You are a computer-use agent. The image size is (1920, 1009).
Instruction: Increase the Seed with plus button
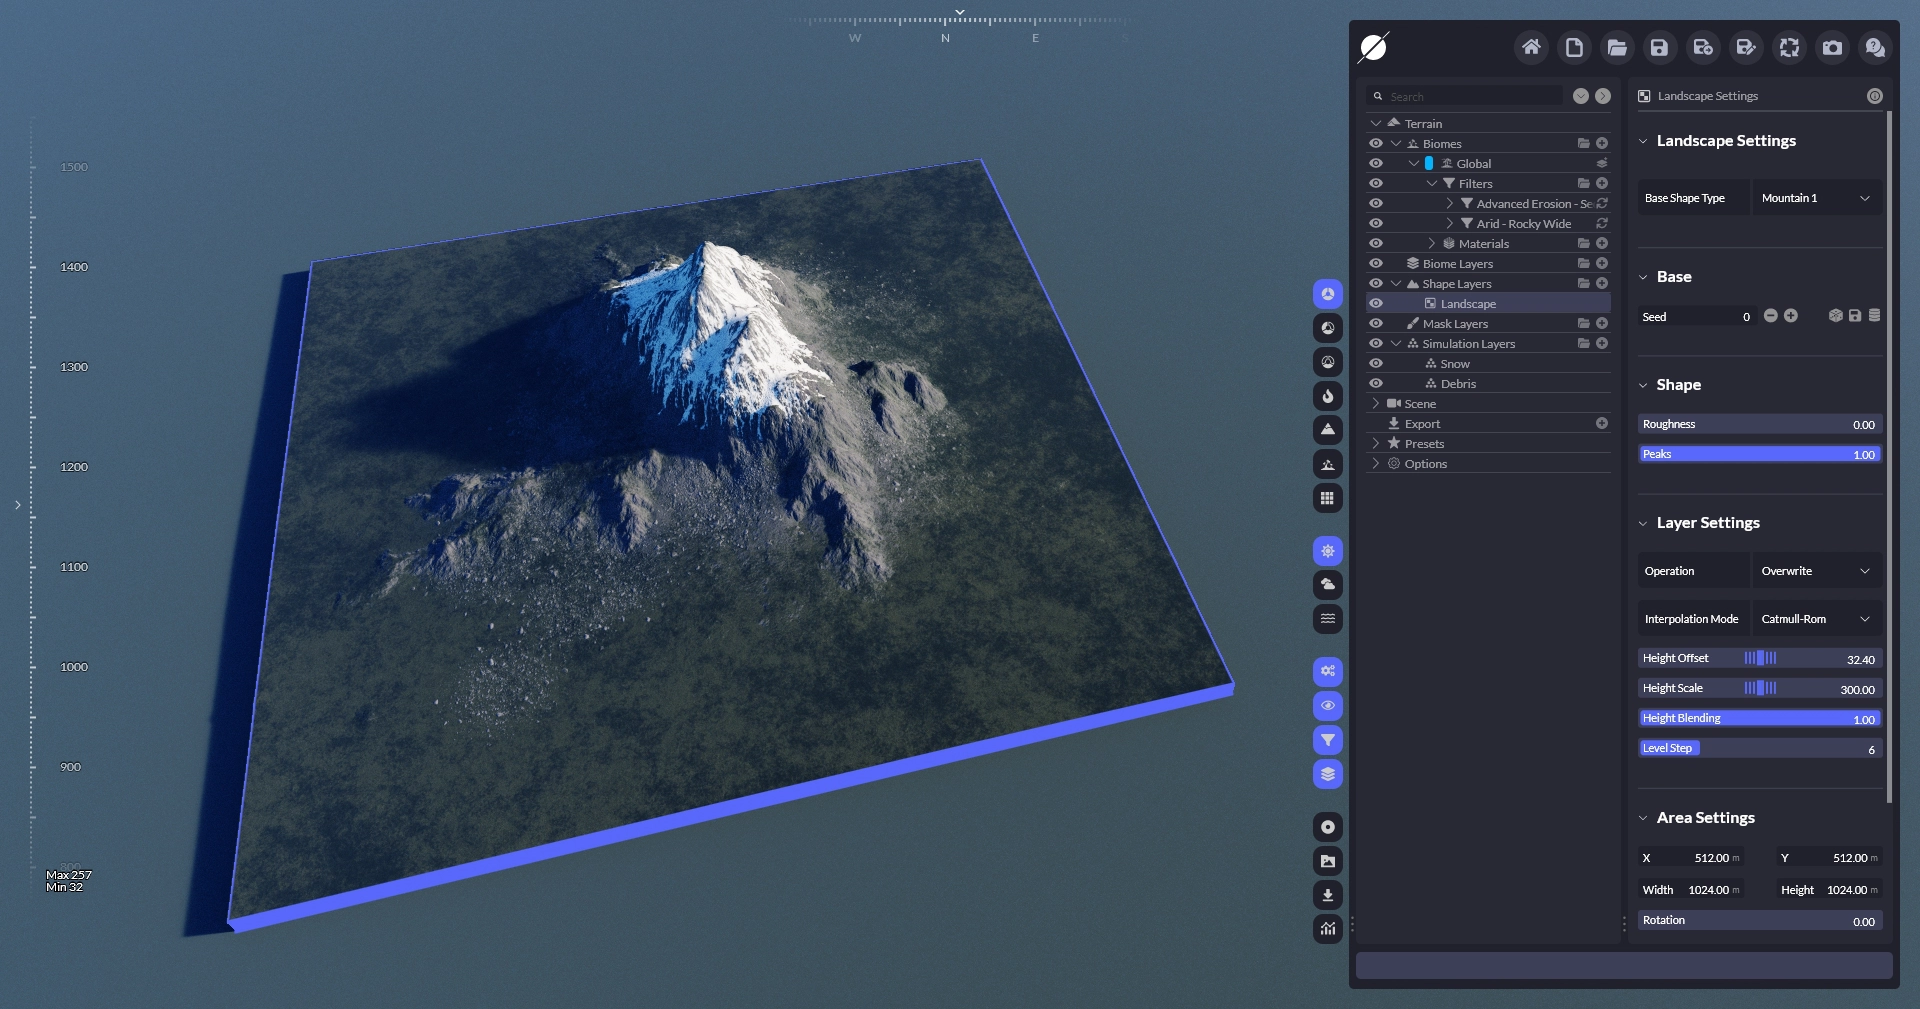(x=1791, y=316)
